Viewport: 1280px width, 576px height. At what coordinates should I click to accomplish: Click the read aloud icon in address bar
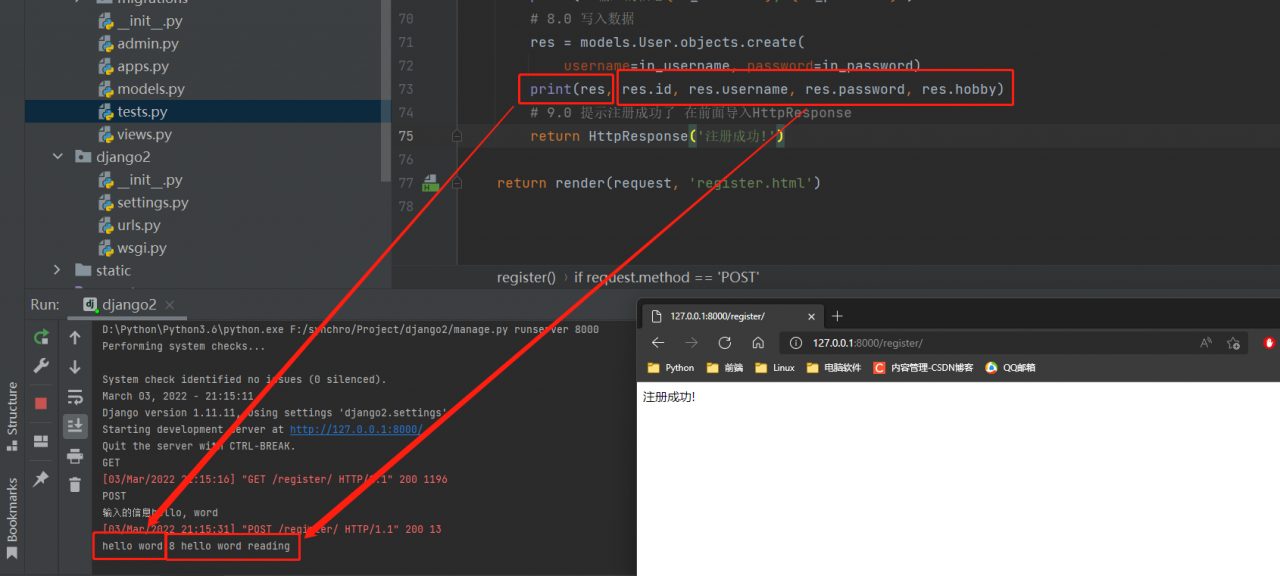pyautogui.click(x=1207, y=342)
